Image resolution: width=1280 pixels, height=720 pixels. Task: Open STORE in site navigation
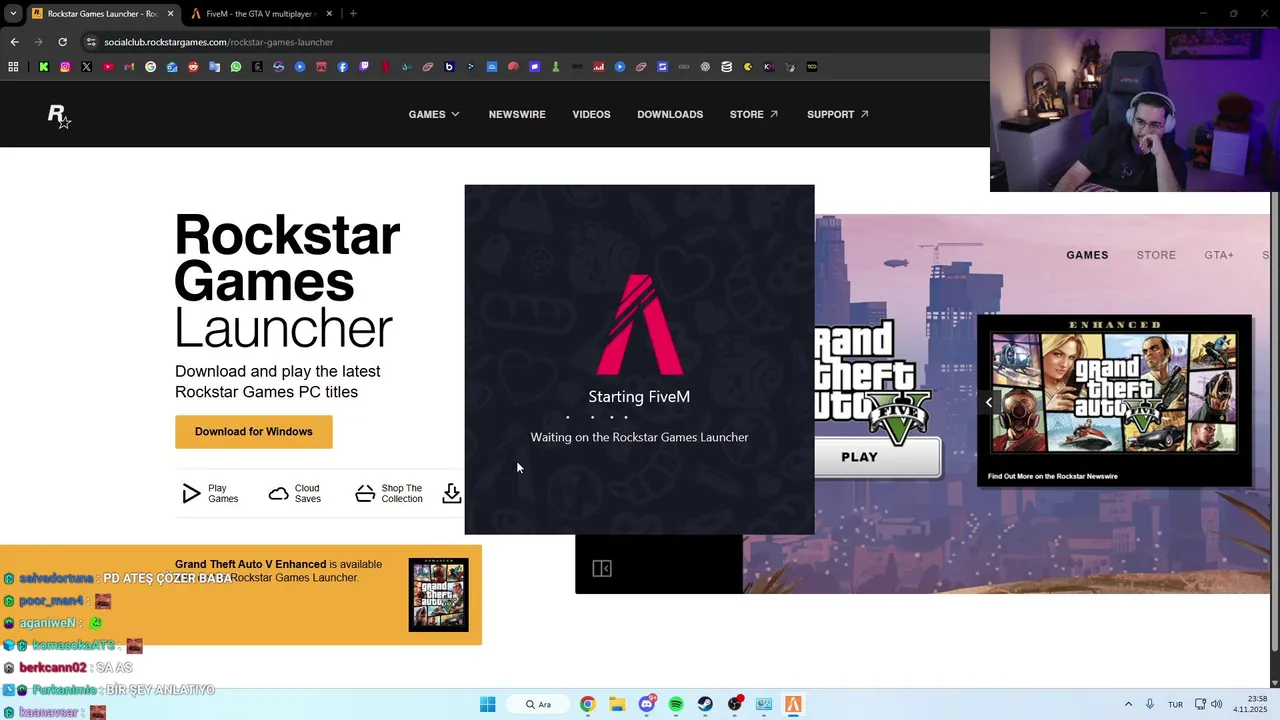[754, 114]
